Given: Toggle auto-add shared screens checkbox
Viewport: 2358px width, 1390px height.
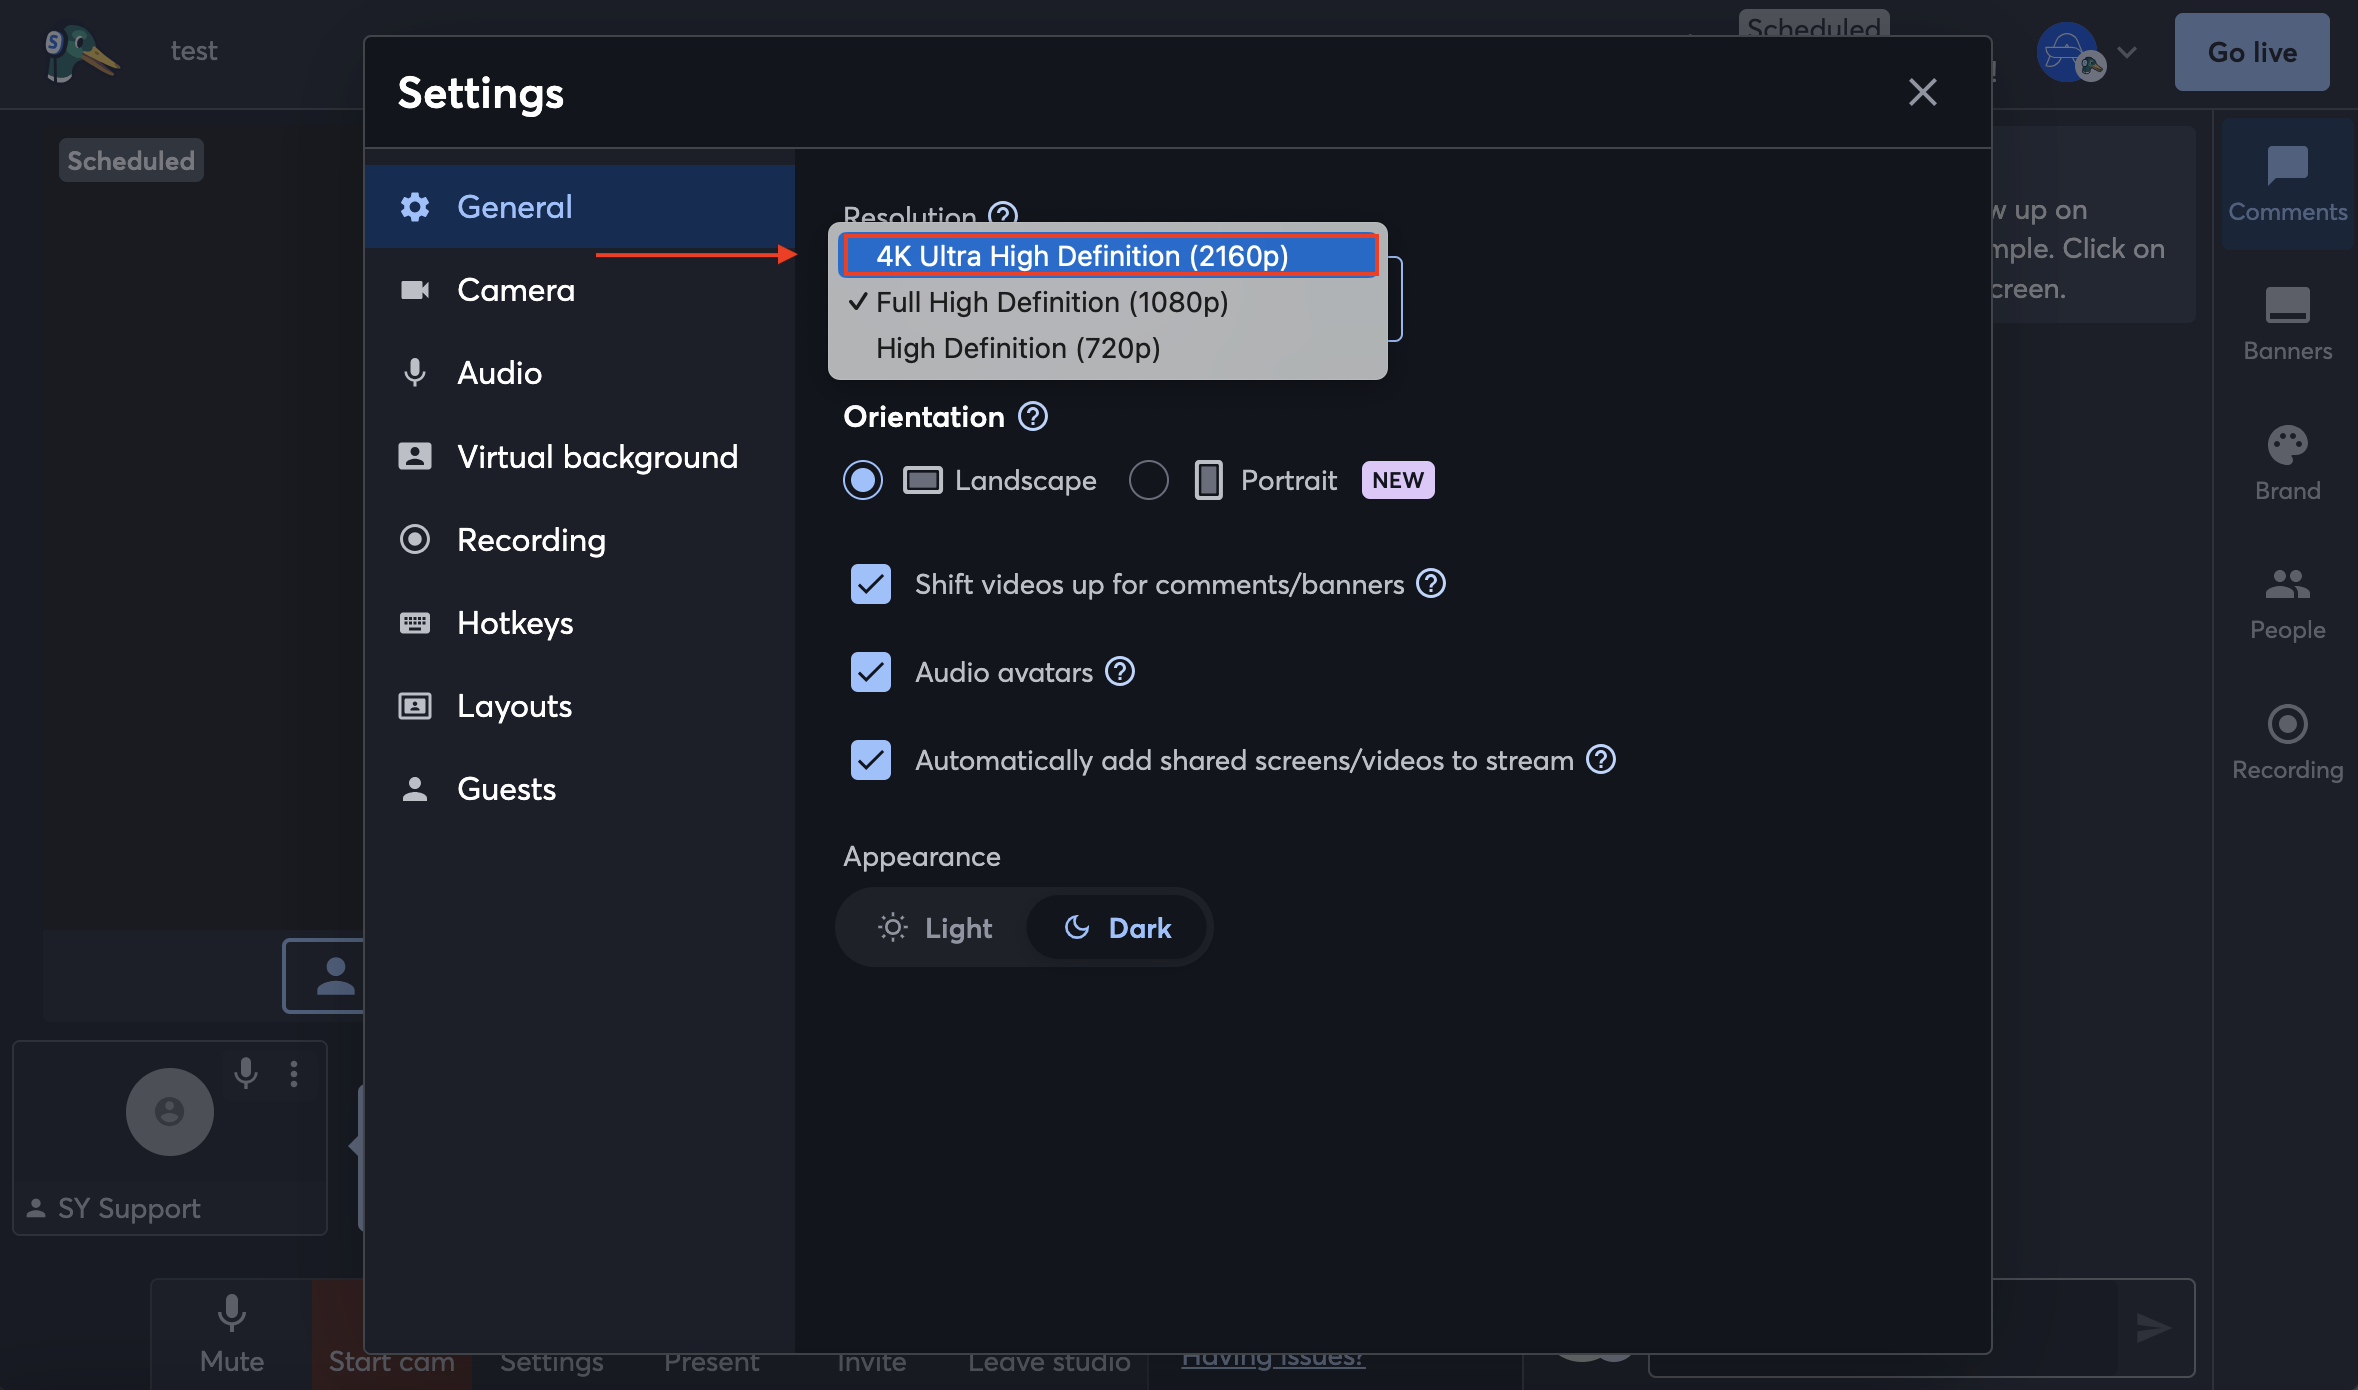Looking at the screenshot, I should coord(871,760).
